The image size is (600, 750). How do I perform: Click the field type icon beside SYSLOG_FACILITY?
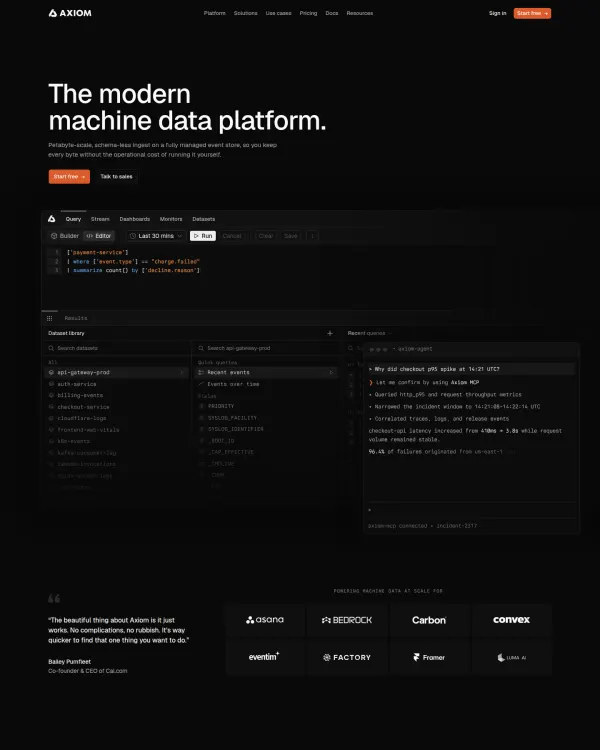coord(201,418)
